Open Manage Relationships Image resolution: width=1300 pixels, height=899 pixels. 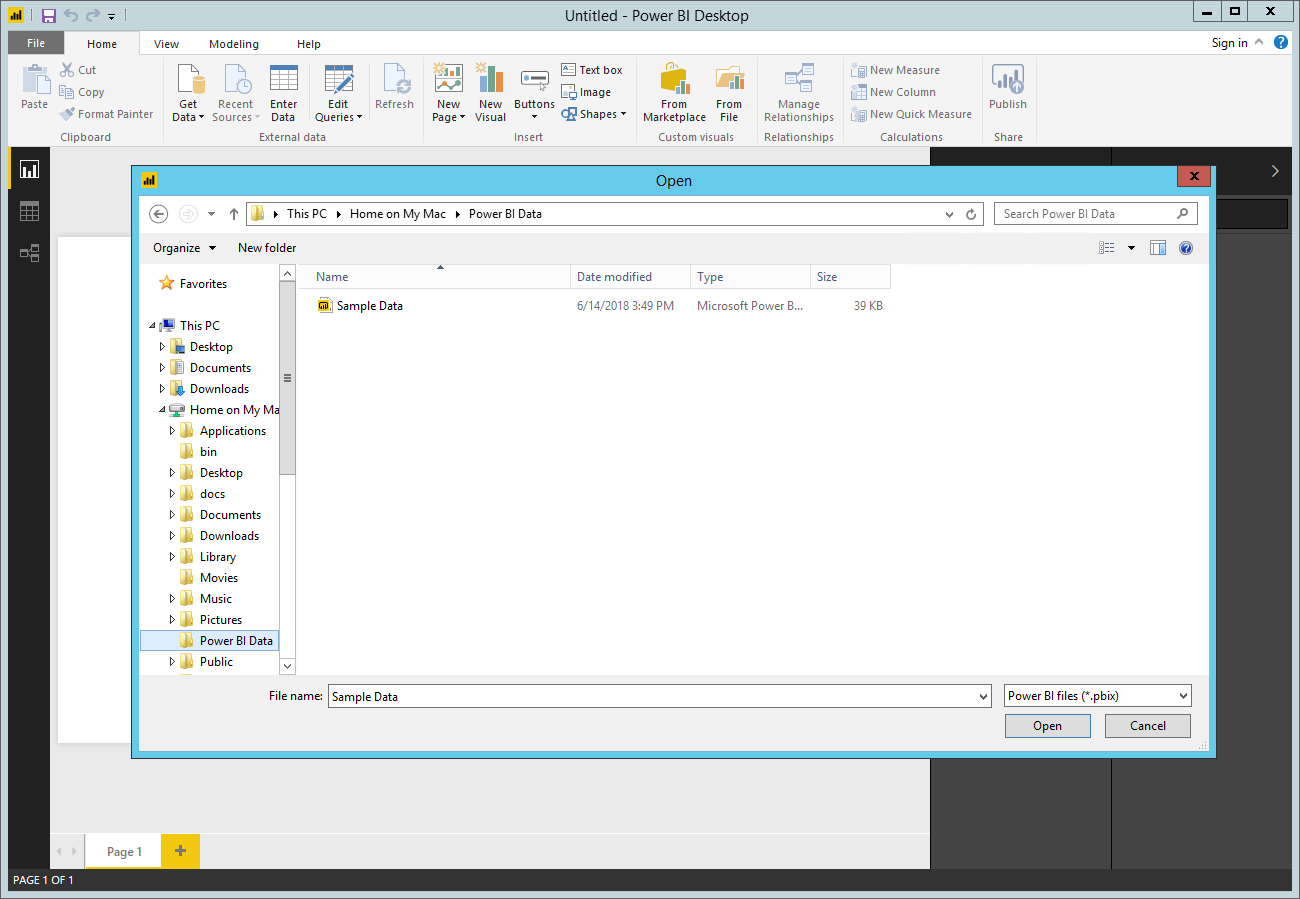coord(798,90)
